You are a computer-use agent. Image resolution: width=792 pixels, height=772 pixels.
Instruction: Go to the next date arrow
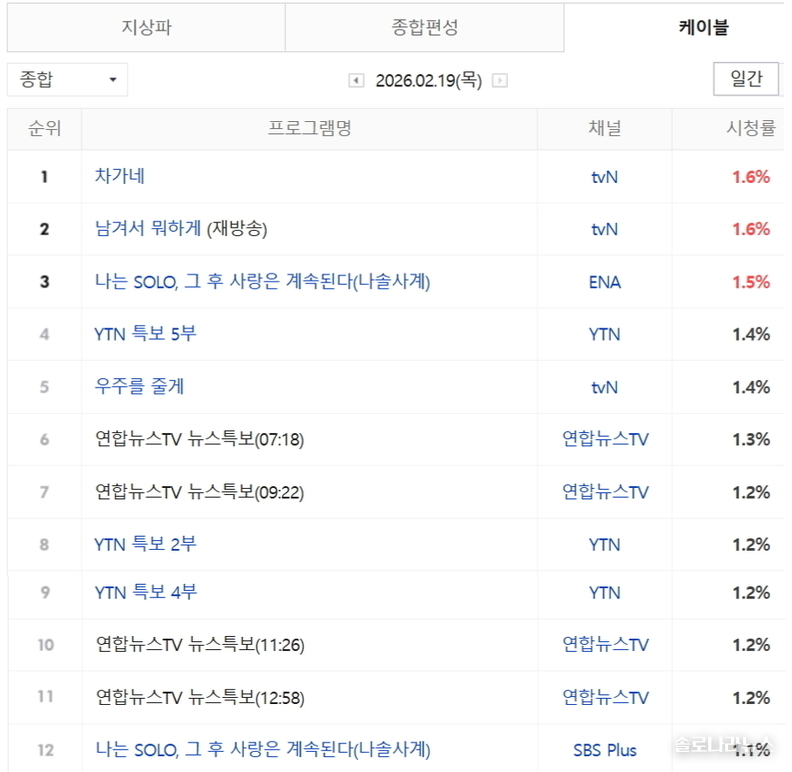point(500,81)
